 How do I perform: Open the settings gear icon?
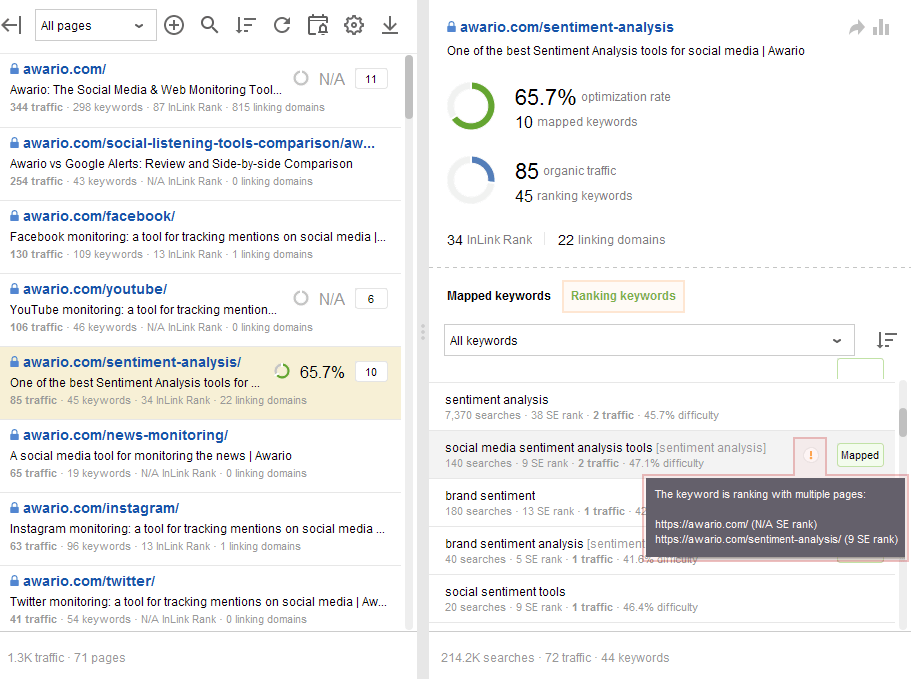[354, 25]
